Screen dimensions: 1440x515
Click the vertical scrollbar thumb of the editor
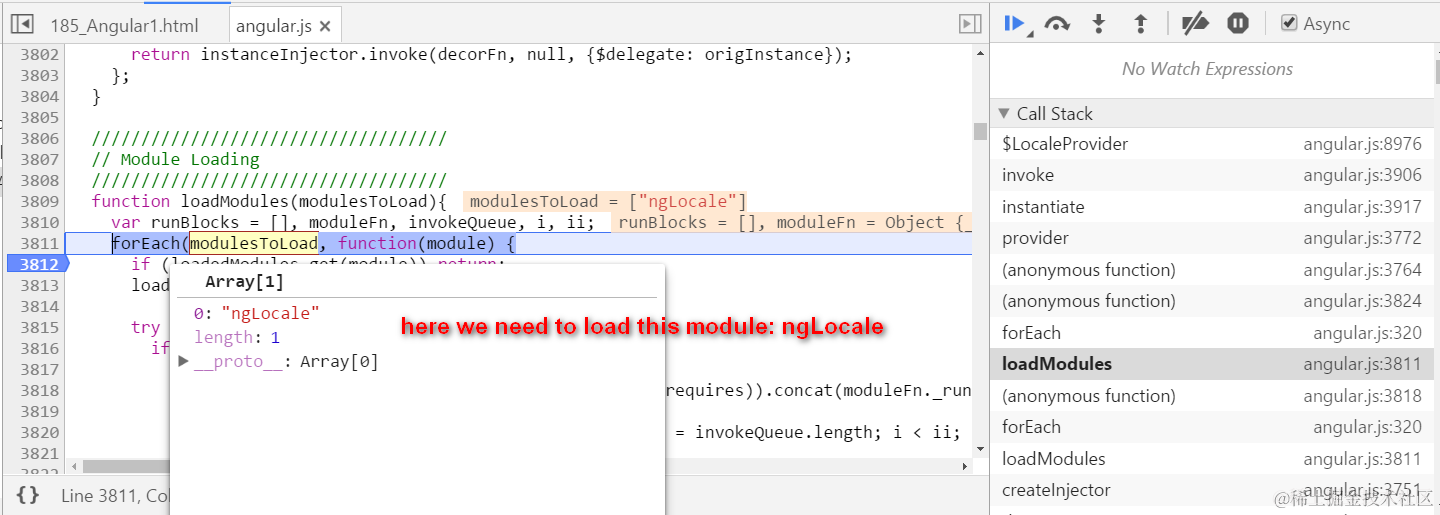tap(980, 131)
